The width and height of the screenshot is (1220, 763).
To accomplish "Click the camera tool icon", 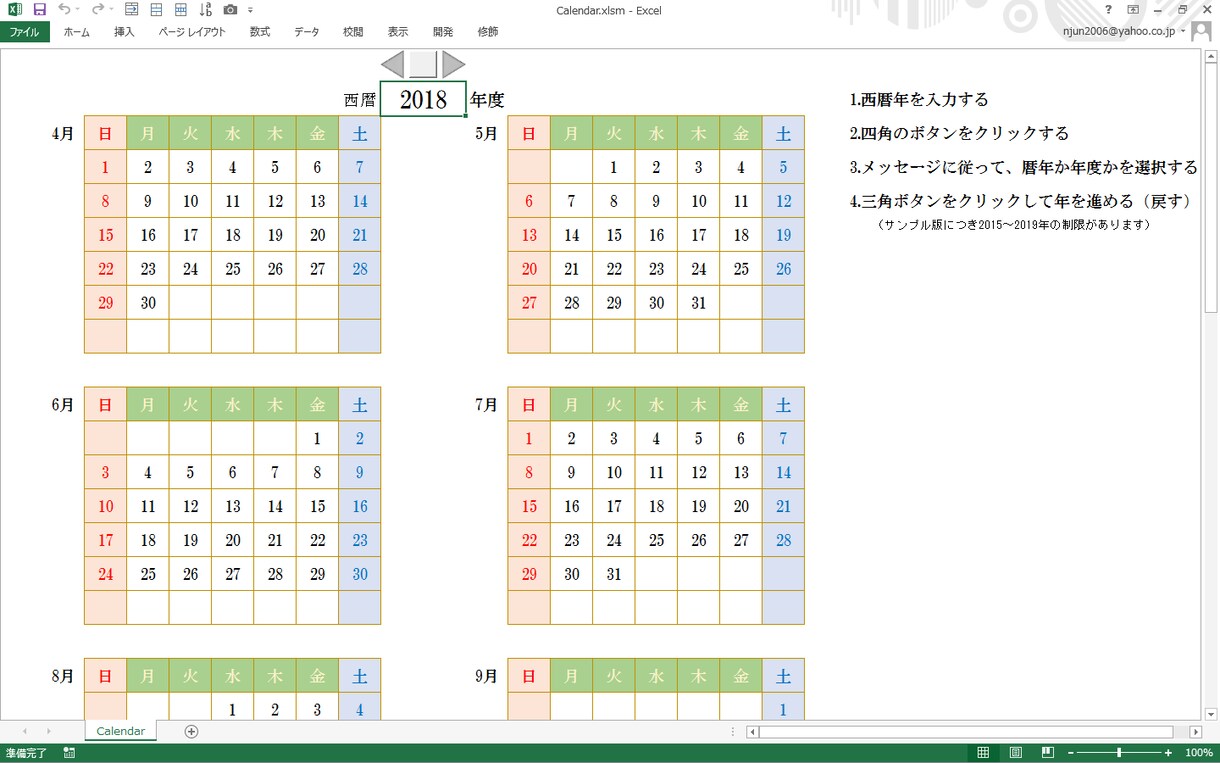I will click(x=230, y=9).
